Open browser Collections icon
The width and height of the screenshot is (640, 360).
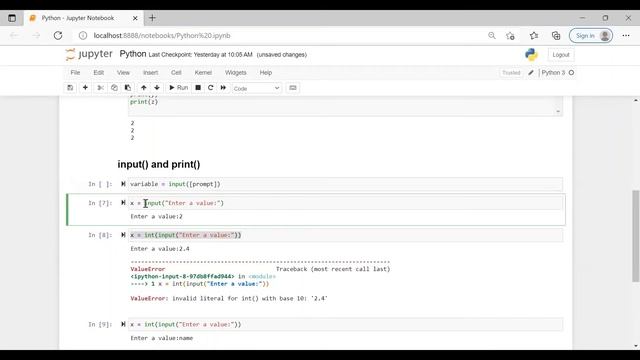pos(556,36)
